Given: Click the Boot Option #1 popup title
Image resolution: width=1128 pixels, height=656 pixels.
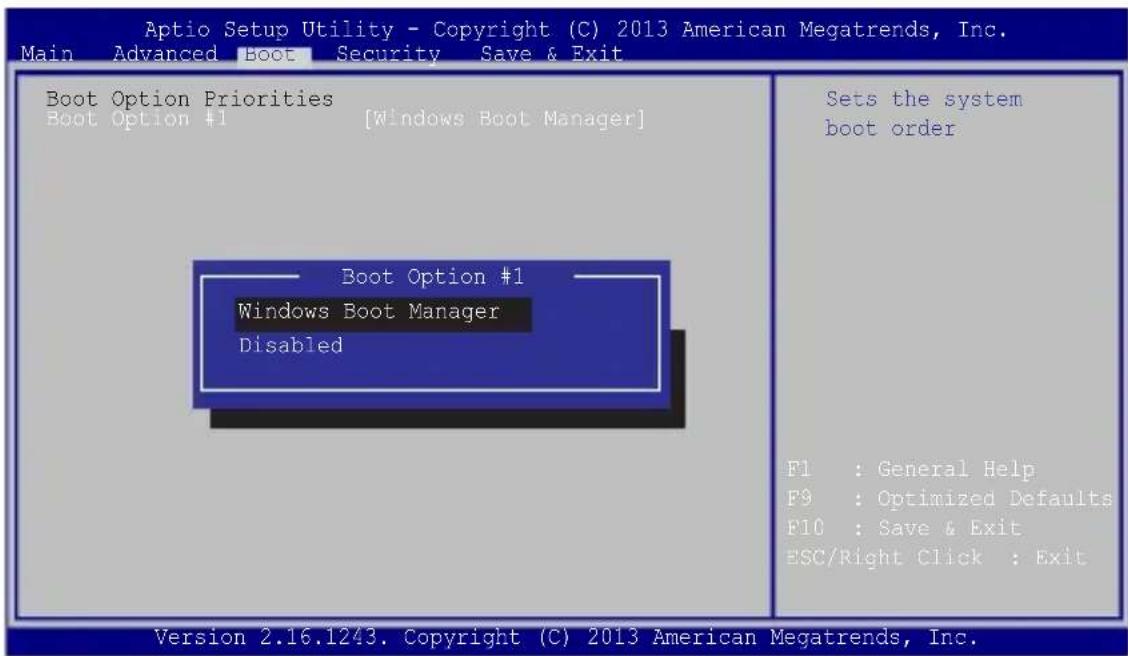Looking at the screenshot, I should [x=432, y=277].
